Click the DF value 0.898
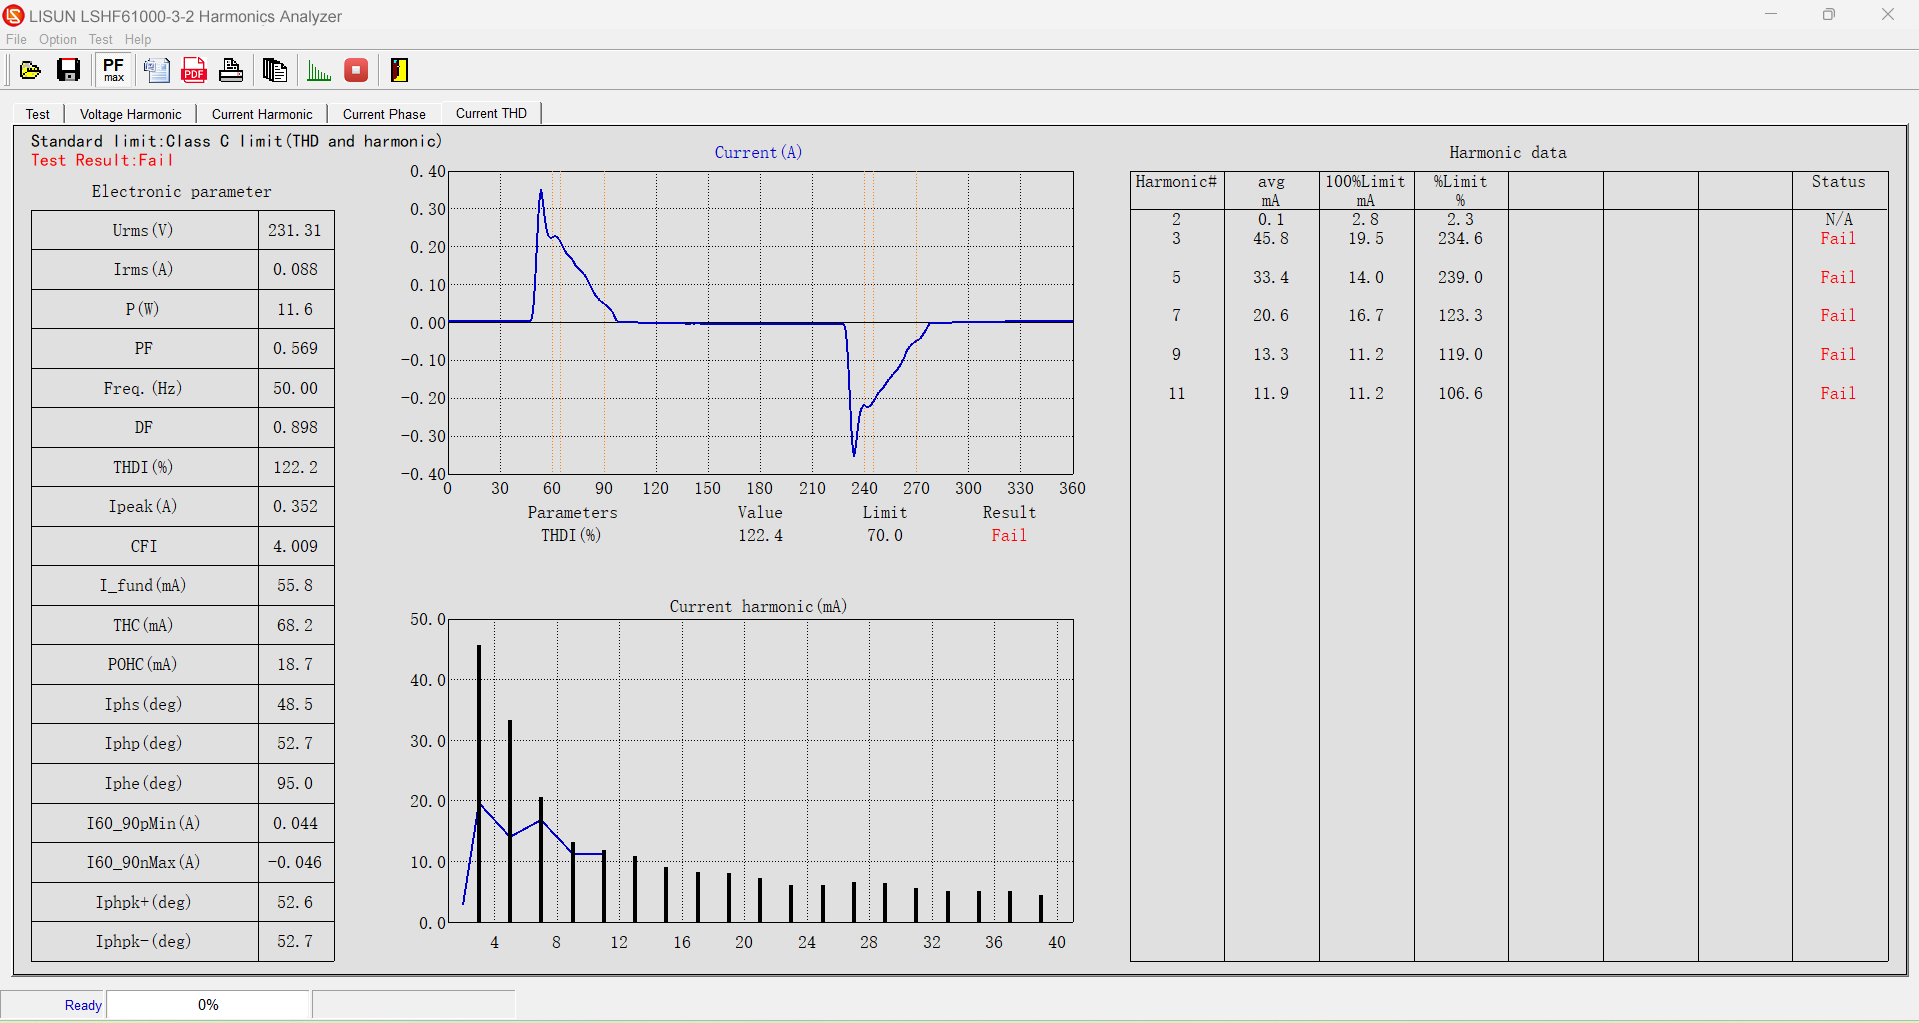 point(295,427)
